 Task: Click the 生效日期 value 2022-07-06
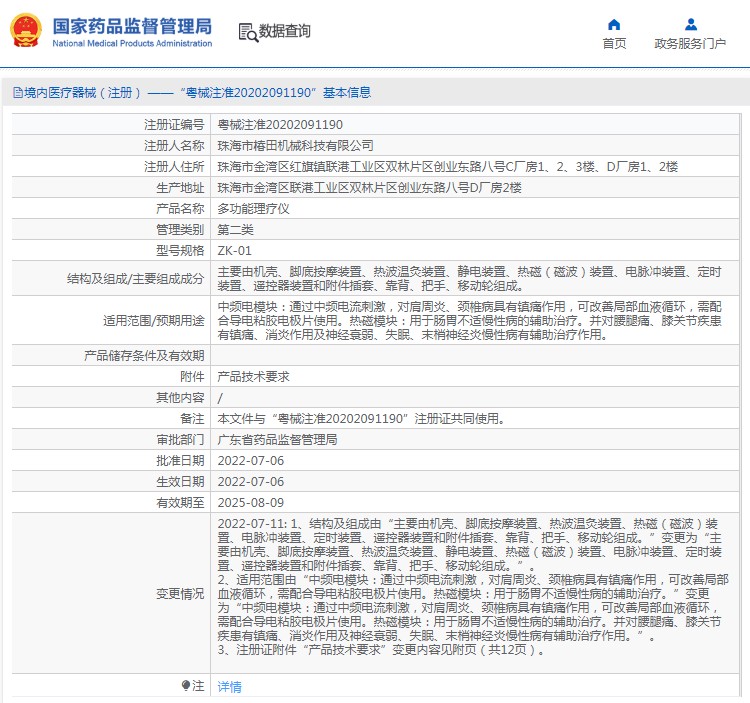tap(251, 482)
